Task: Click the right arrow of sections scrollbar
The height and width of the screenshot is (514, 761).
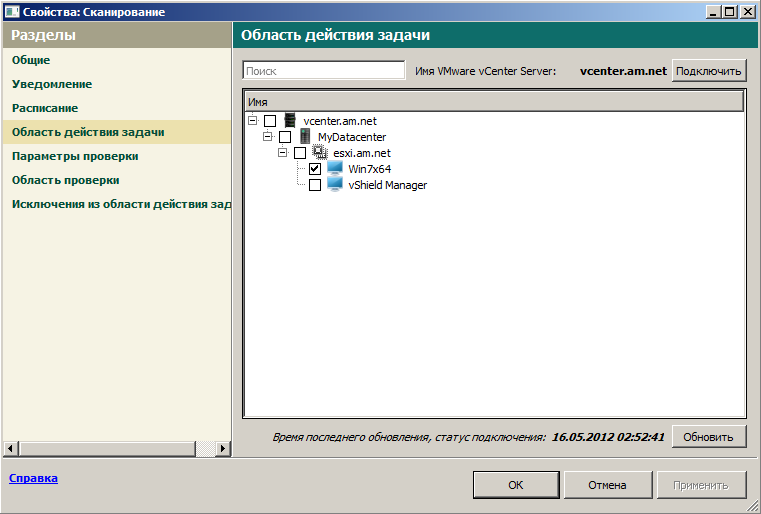Action: [222, 448]
